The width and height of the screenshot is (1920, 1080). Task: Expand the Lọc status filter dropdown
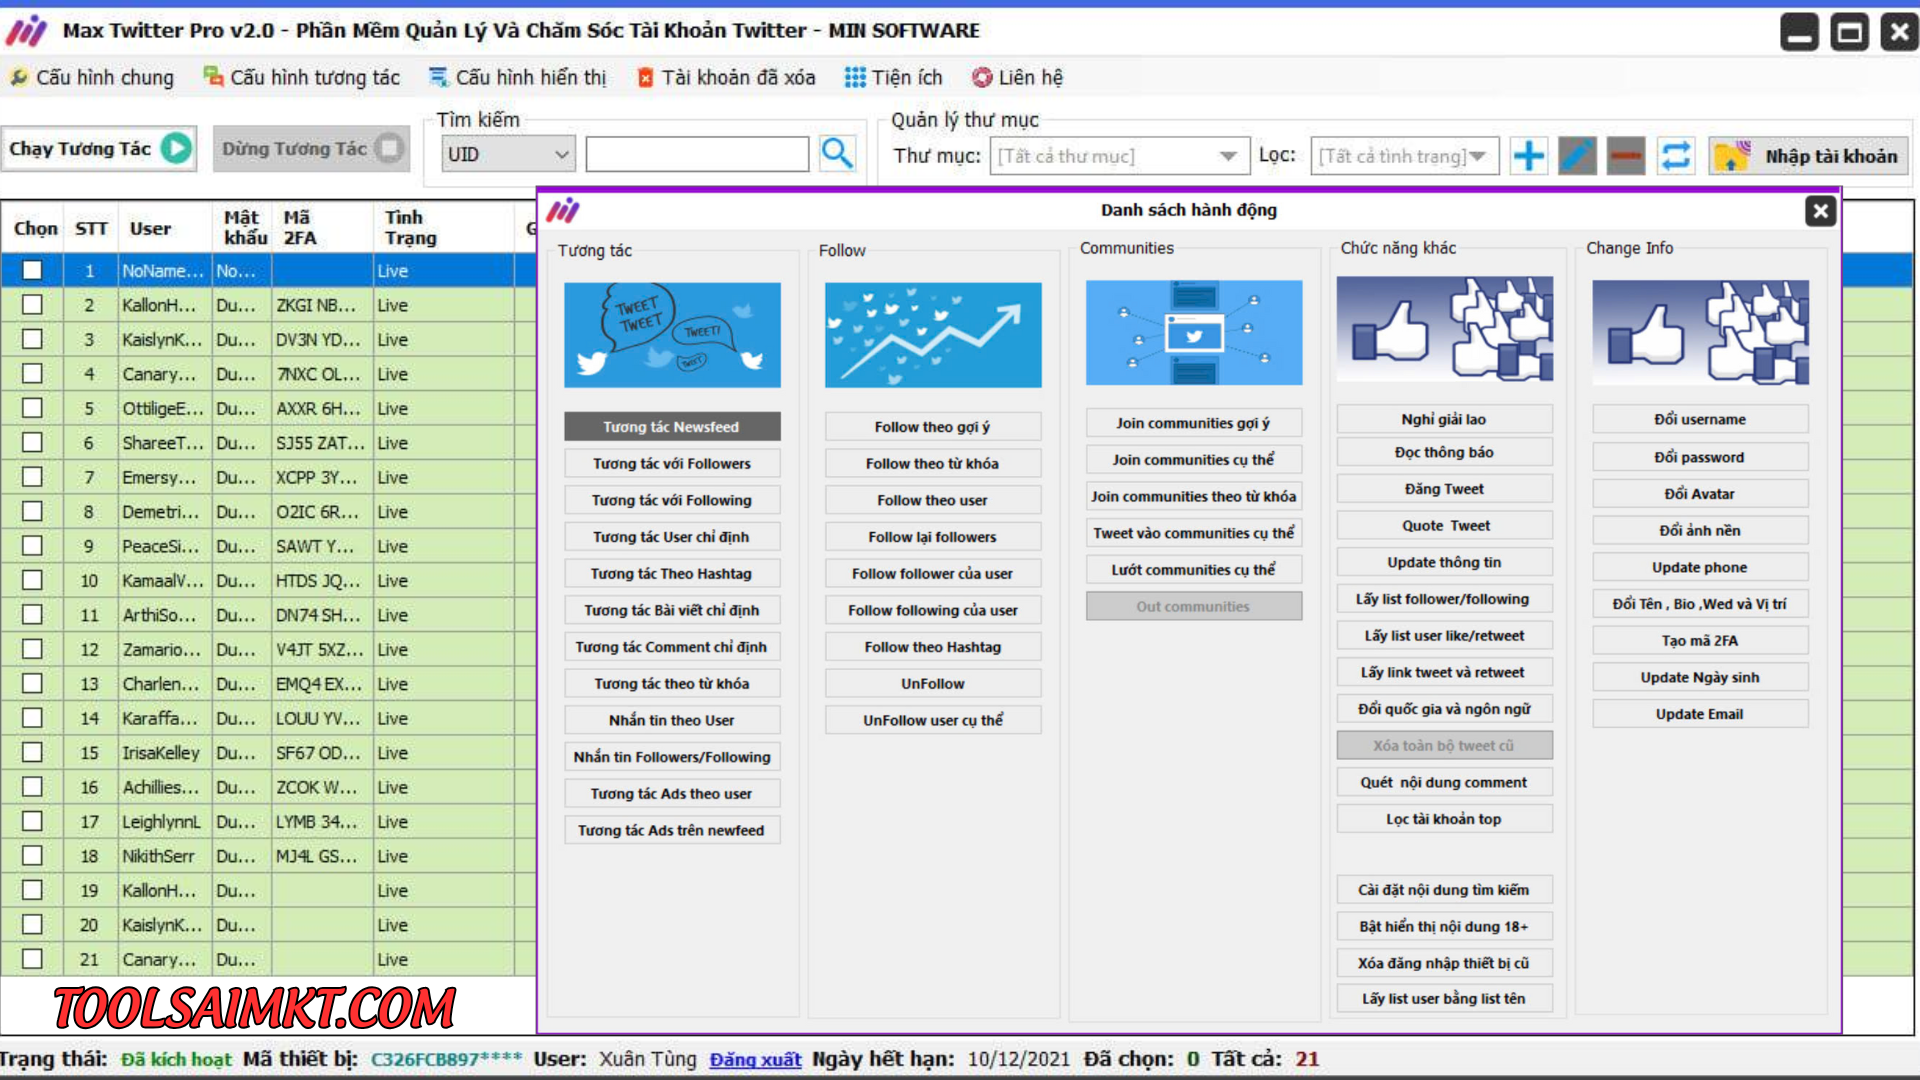(1404, 156)
